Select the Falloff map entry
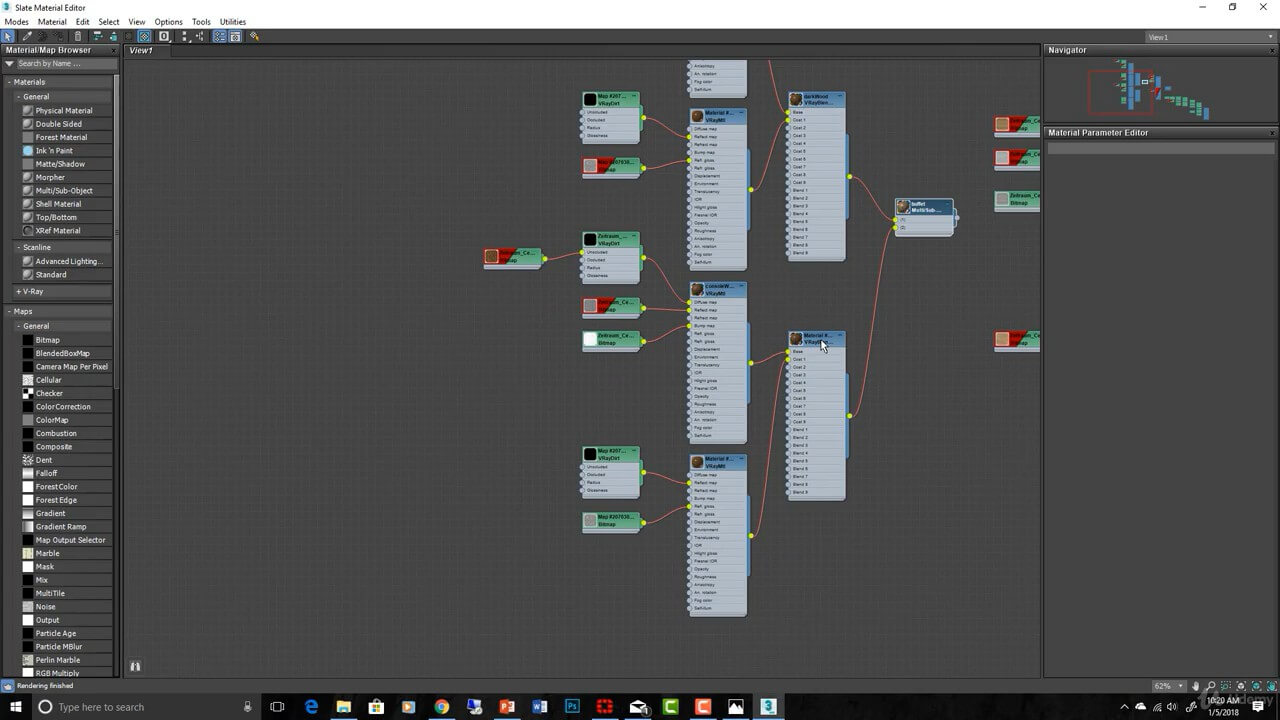Image resolution: width=1280 pixels, height=720 pixels. pos(46,473)
